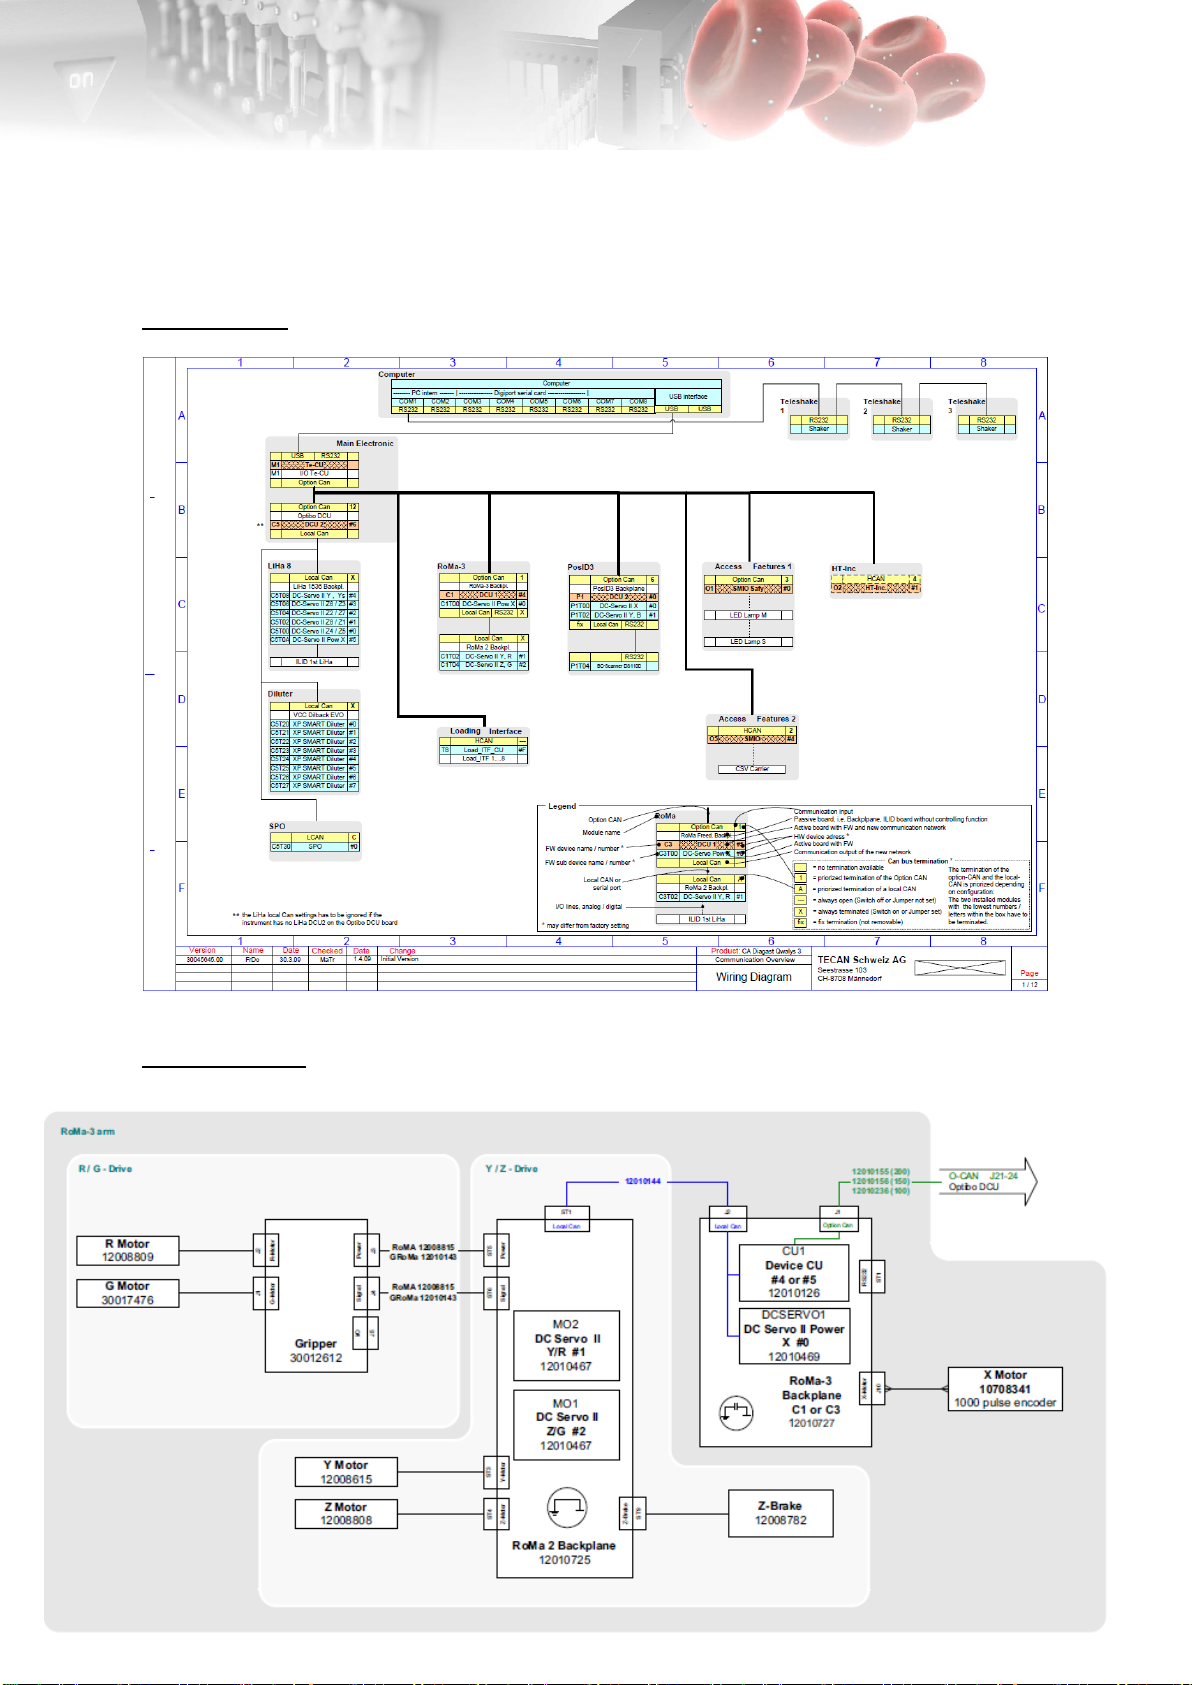
Task: Click the Teleshake 1 module
Action: click(818, 419)
